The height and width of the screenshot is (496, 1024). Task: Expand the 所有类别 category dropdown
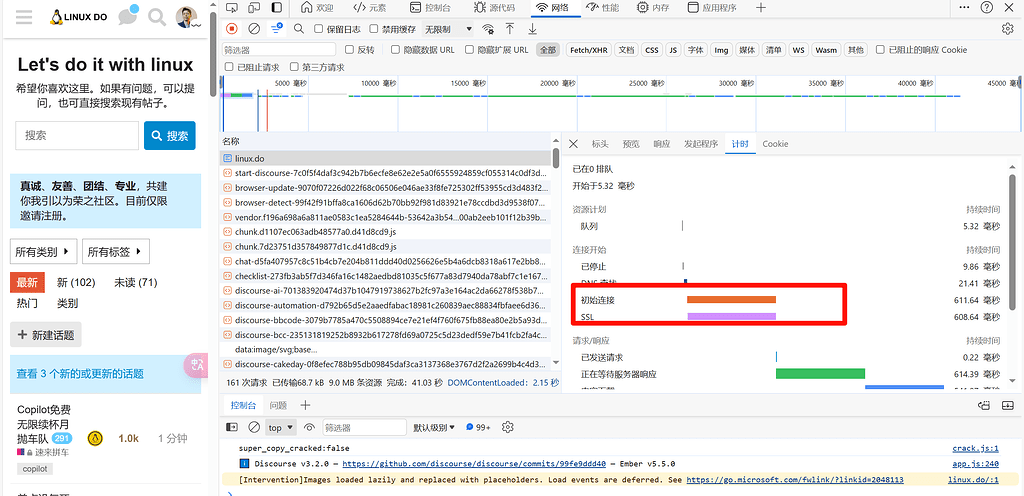pos(44,251)
